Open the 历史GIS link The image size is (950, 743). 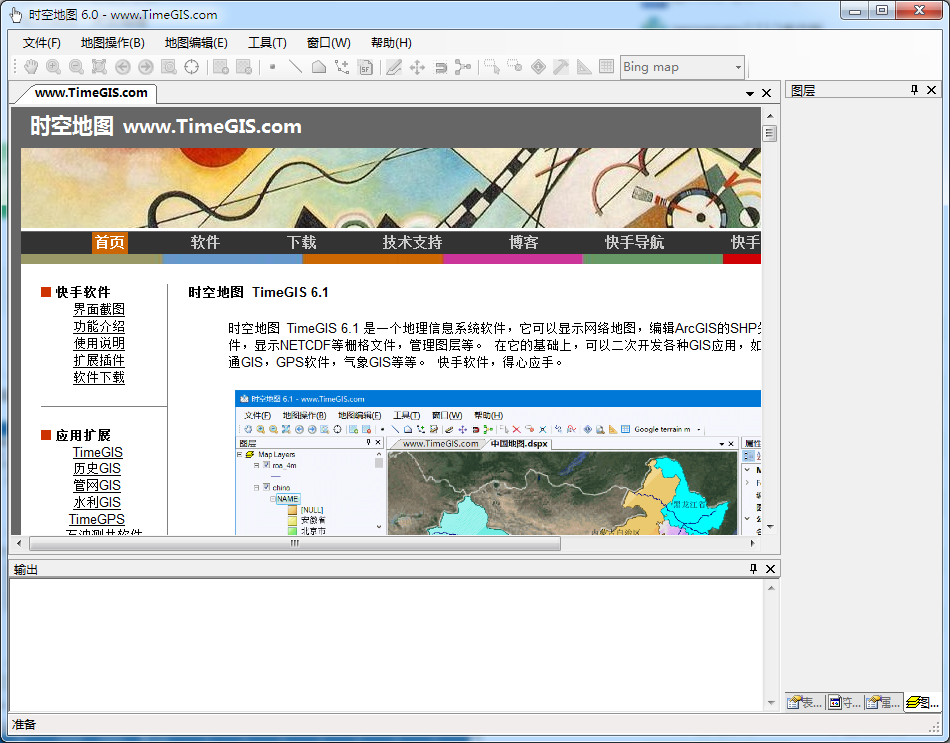click(x=97, y=468)
